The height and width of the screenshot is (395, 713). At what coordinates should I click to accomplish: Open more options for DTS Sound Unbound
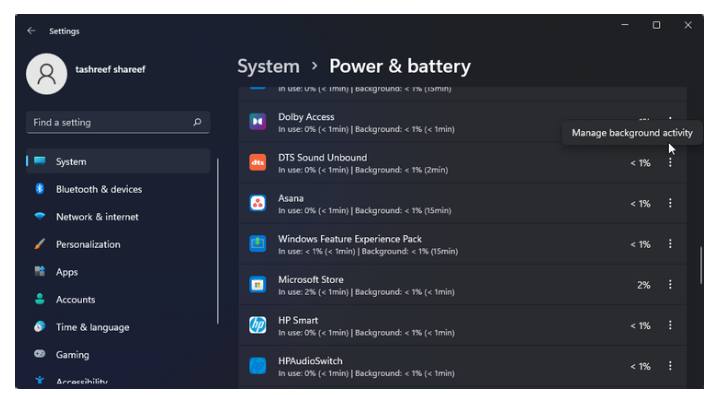tap(670, 162)
